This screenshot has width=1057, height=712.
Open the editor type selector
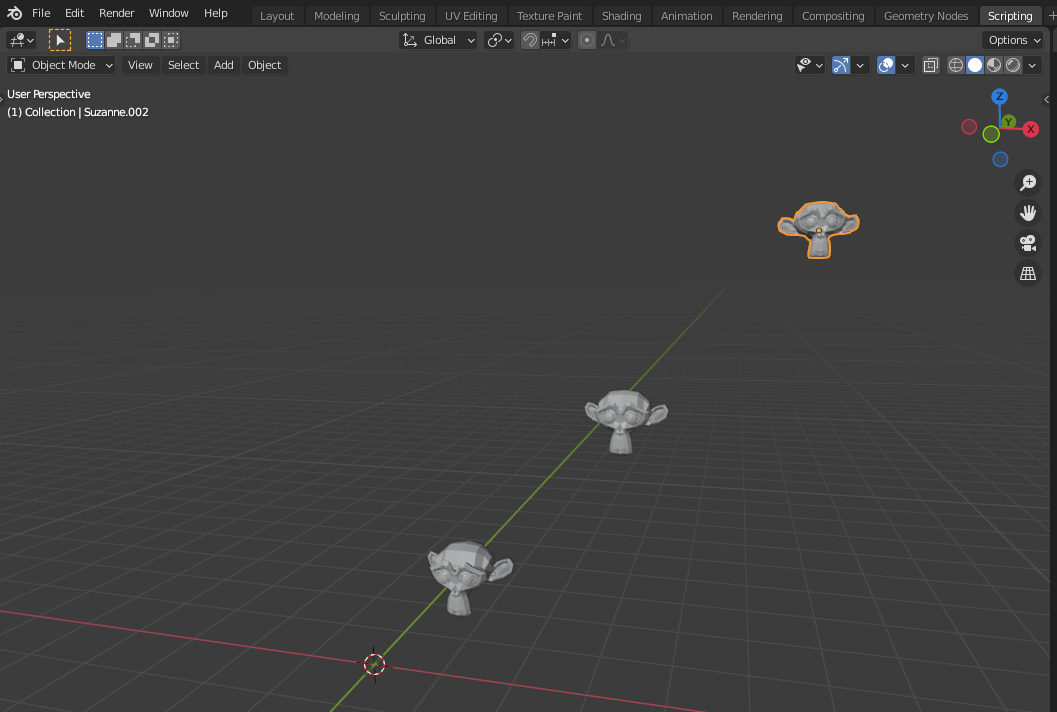(x=21, y=40)
